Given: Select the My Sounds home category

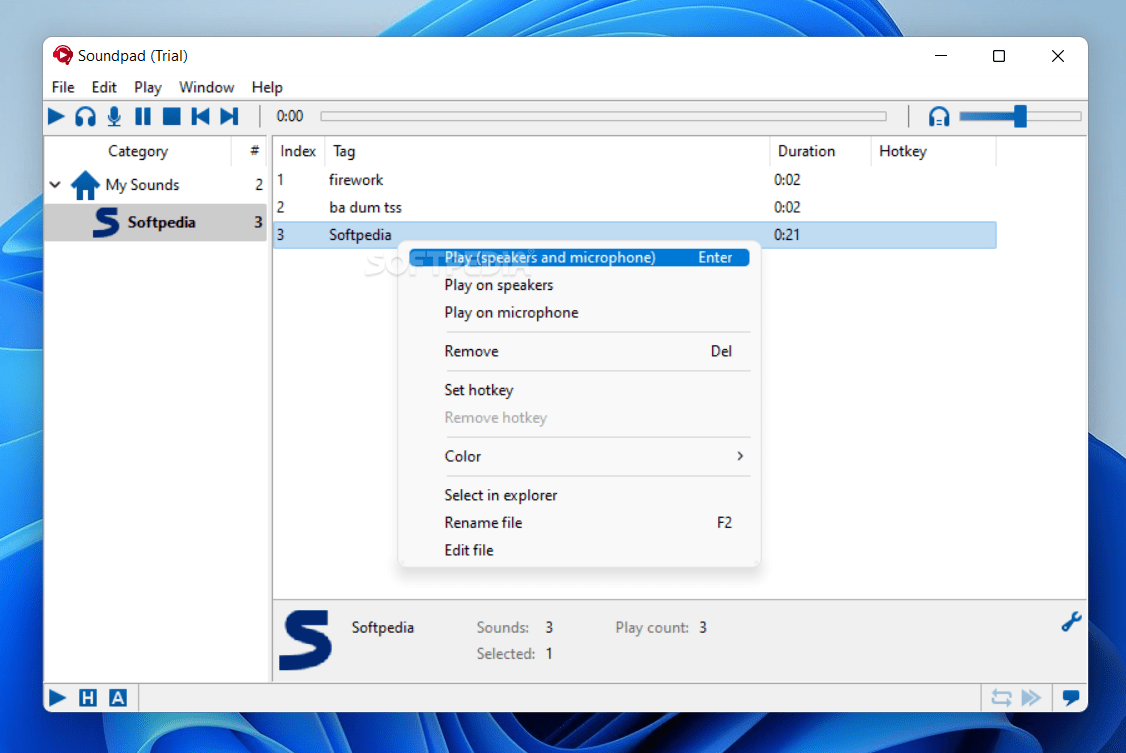Looking at the screenshot, I should click(x=142, y=184).
